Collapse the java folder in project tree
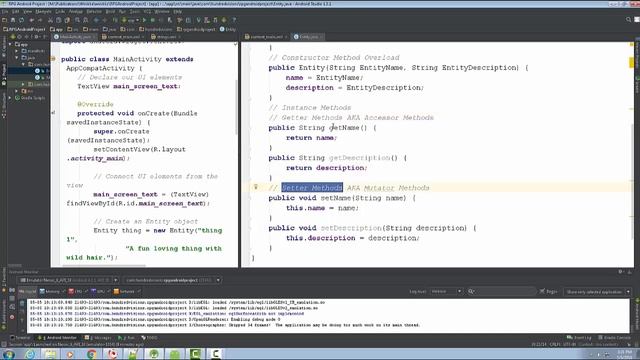 pos(17,58)
